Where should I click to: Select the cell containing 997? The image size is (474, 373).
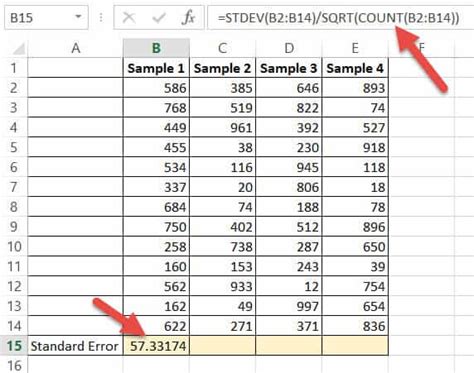289,306
